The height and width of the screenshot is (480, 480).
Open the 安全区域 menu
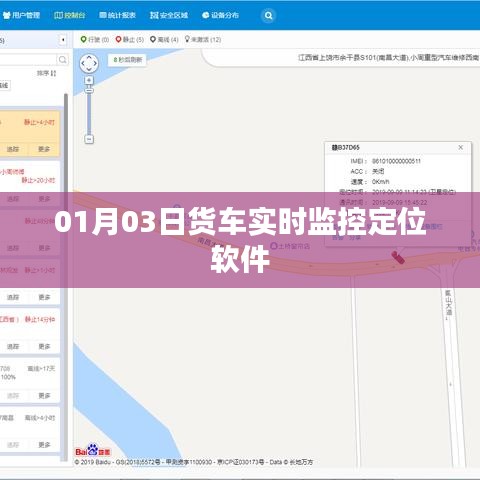coord(169,15)
